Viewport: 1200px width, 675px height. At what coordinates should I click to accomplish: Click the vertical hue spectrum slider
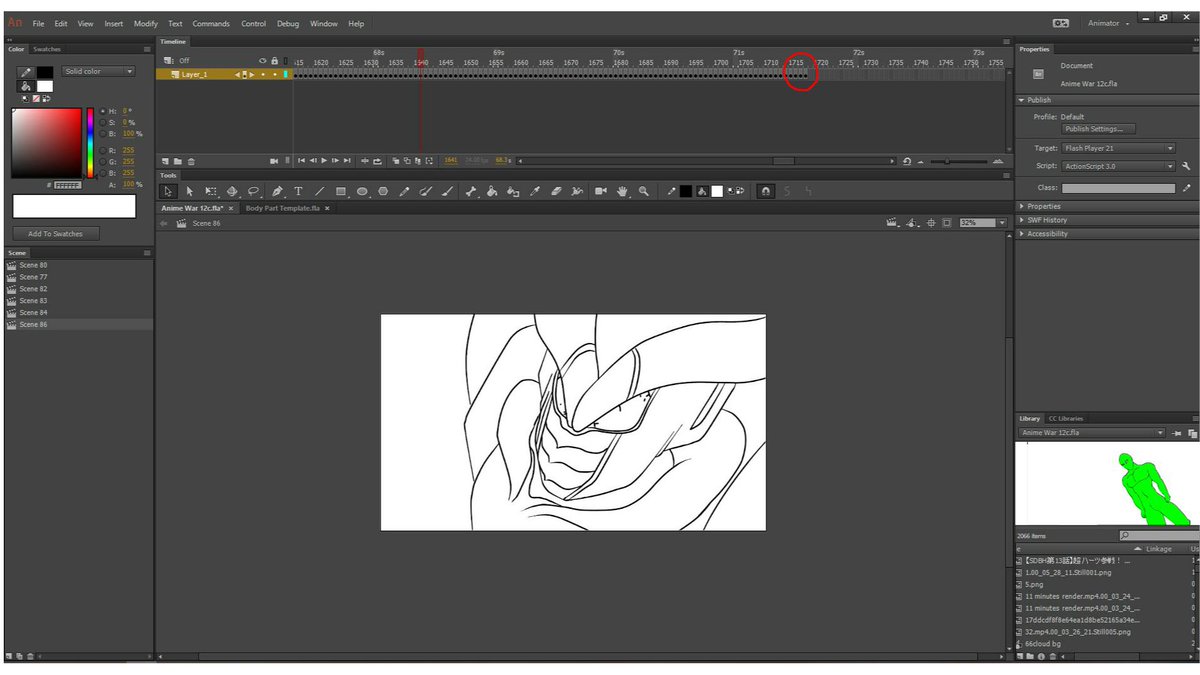coord(90,142)
